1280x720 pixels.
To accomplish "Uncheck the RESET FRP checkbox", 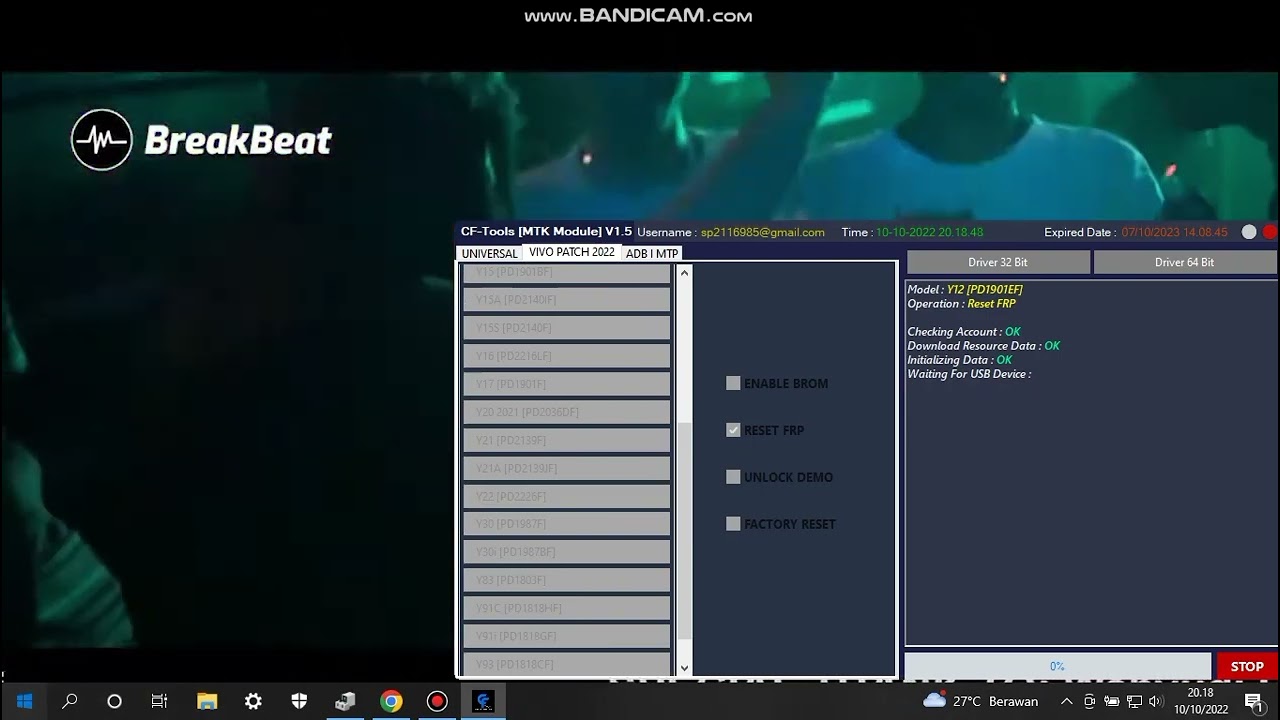I will [x=733, y=430].
